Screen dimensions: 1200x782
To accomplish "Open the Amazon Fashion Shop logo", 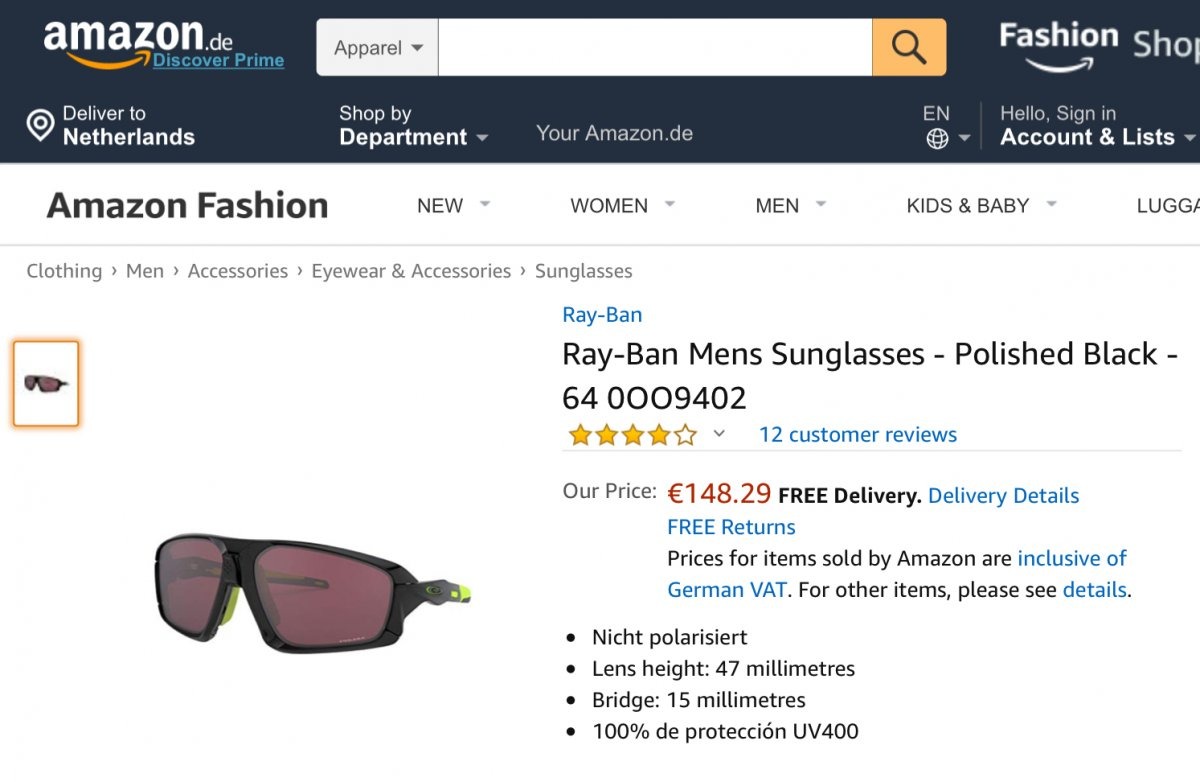I will [x=1095, y=45].
